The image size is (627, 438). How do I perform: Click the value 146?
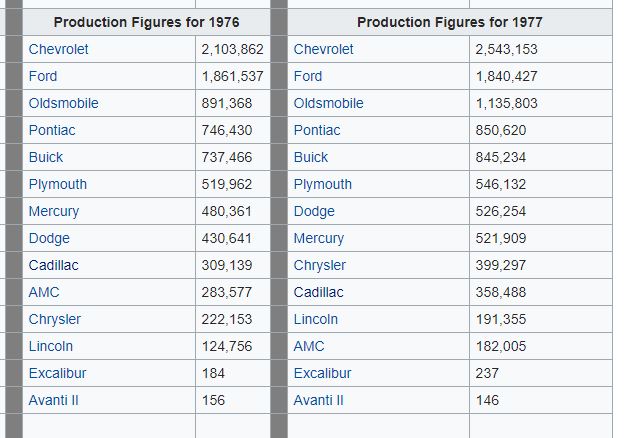point(487,400)
